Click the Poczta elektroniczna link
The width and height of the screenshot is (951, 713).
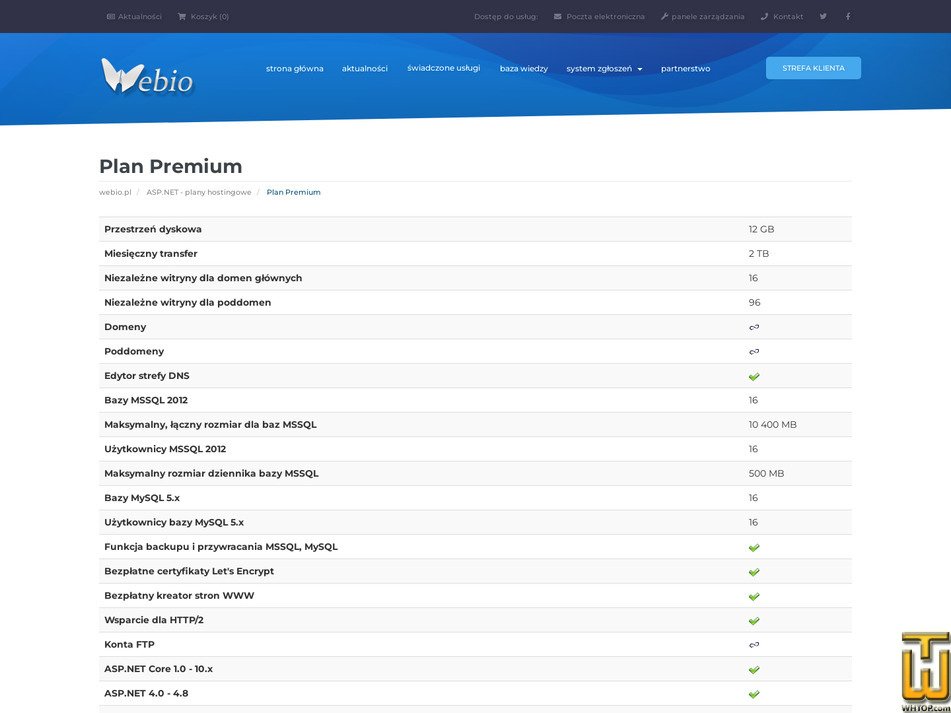point(599,16)
